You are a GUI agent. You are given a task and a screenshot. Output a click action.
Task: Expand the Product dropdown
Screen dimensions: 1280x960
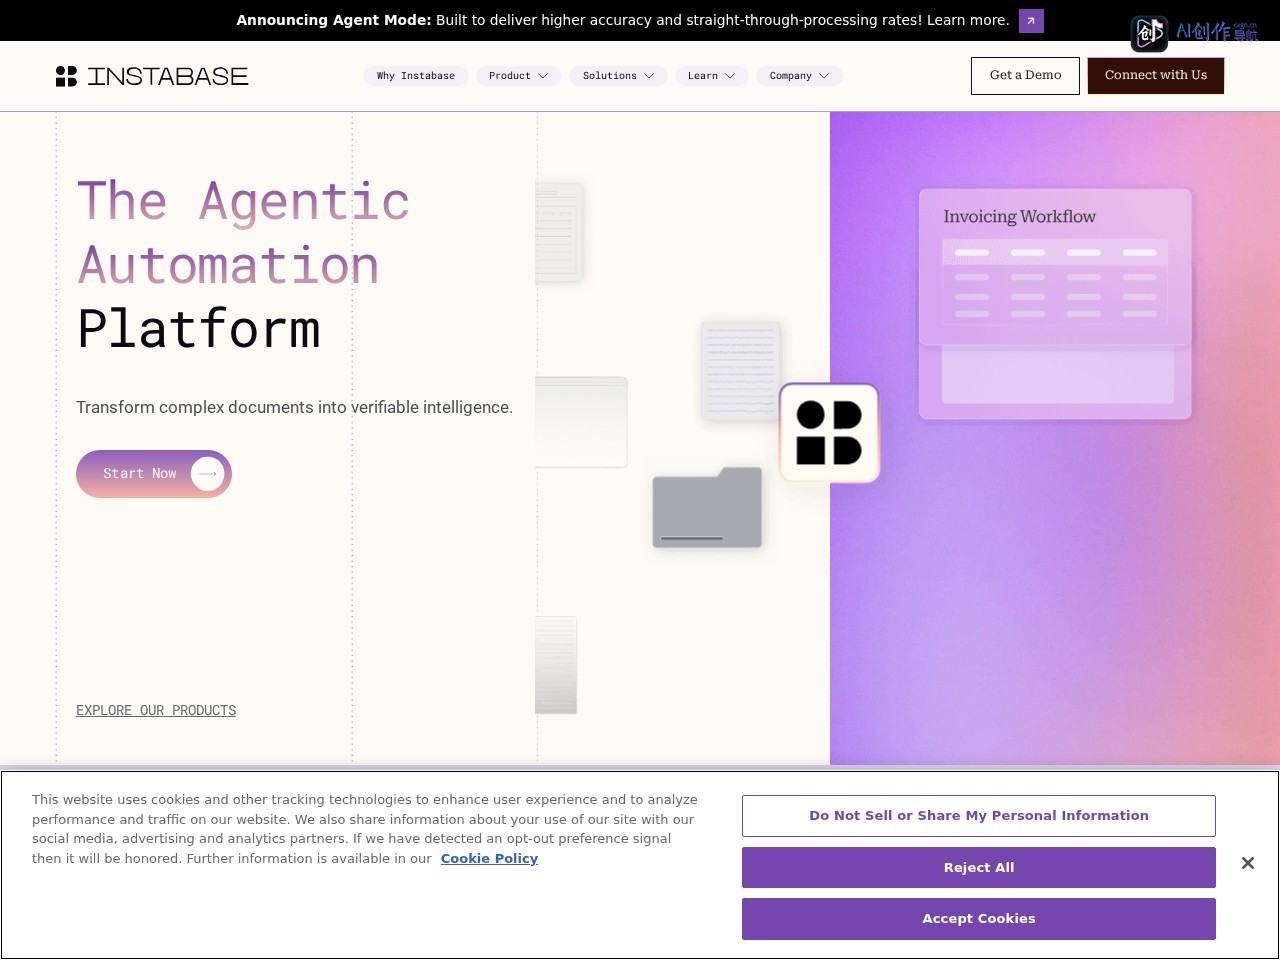point(518,76)
